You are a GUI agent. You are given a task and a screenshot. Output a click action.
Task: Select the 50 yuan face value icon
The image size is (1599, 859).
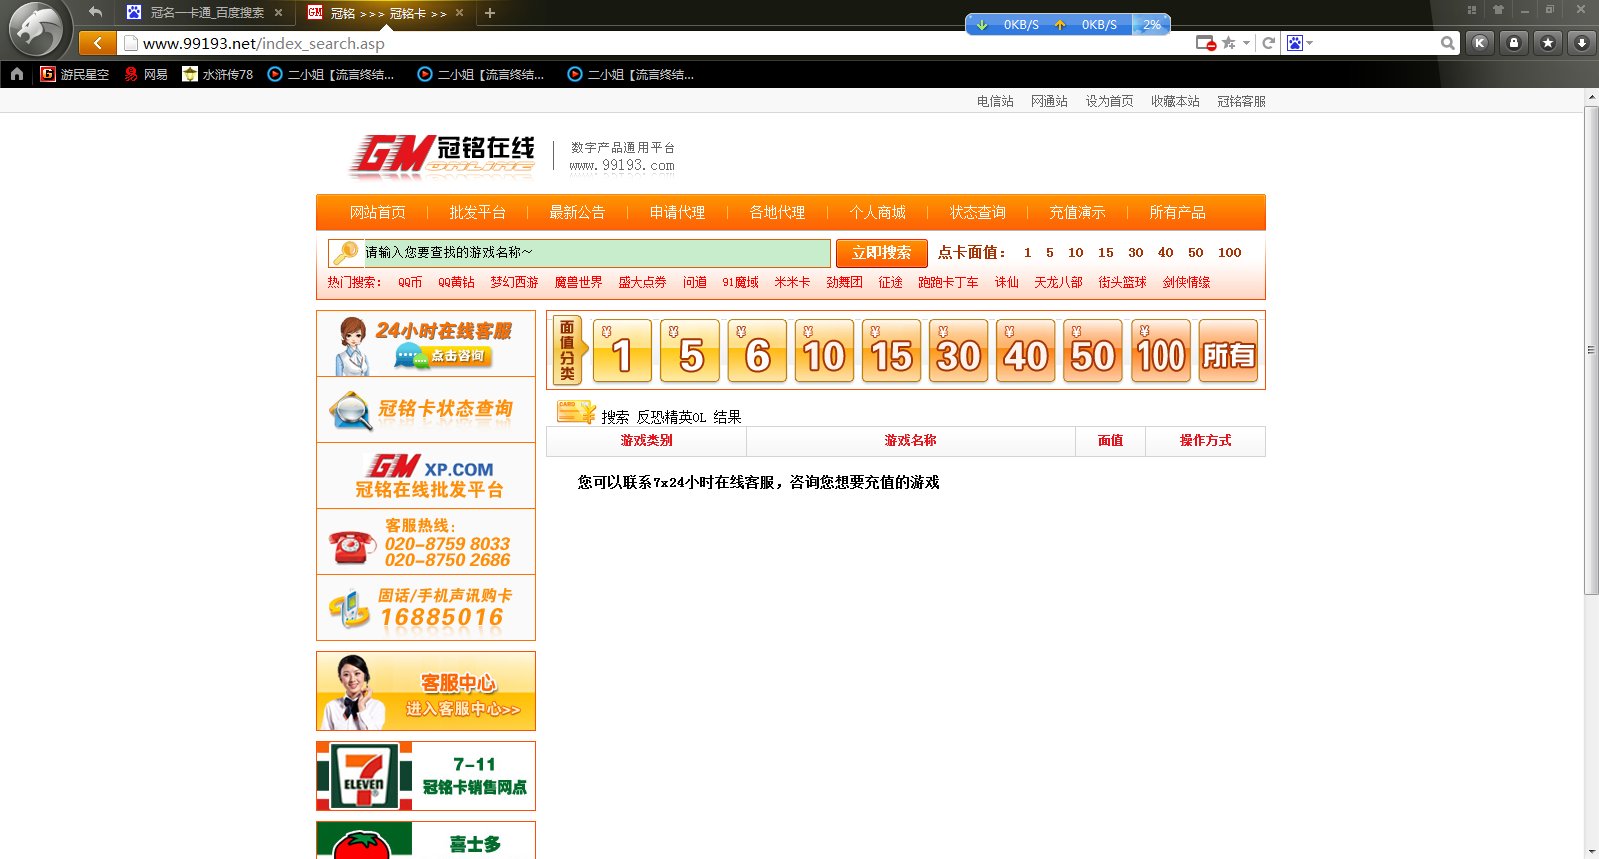[x=1093, y=351]
